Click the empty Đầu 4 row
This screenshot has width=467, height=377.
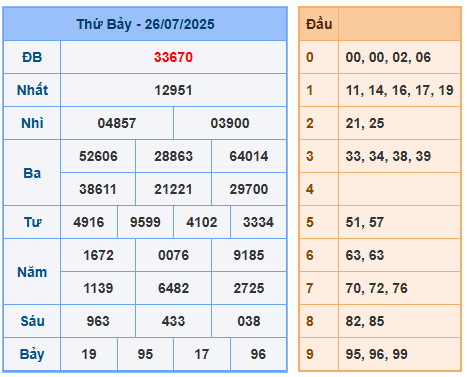(380, 189)
